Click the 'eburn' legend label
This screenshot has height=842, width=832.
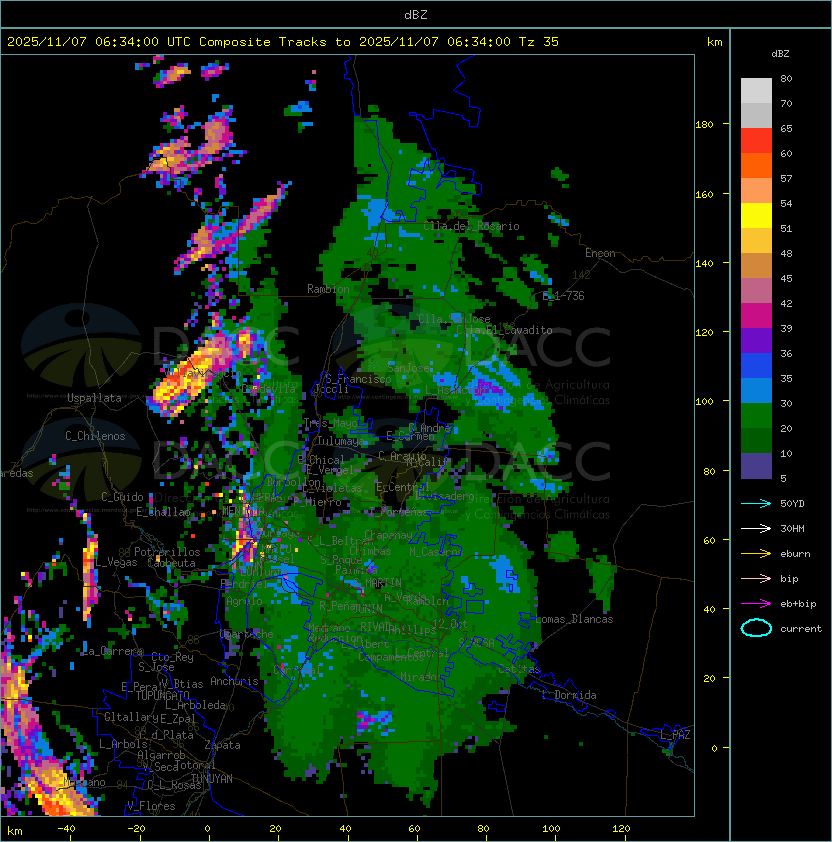click(795, 554)
